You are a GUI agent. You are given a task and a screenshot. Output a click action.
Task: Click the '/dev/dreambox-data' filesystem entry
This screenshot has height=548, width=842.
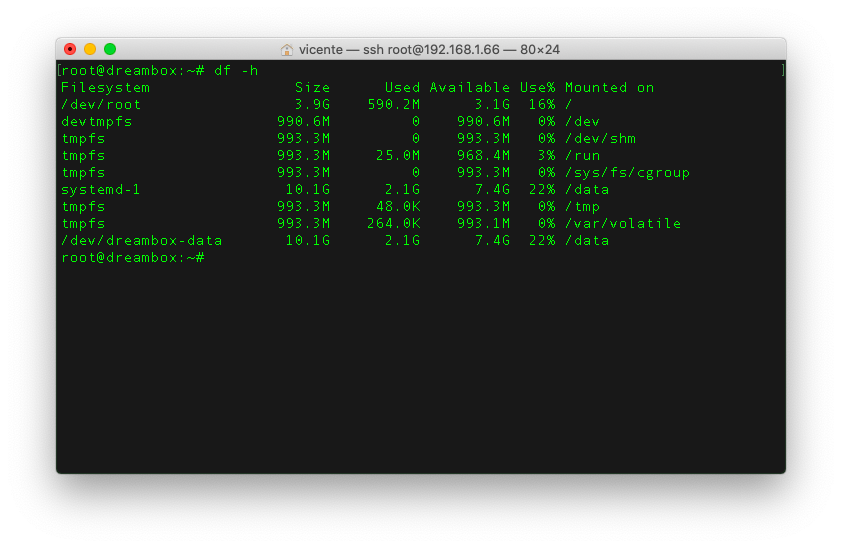pos(141,240)
